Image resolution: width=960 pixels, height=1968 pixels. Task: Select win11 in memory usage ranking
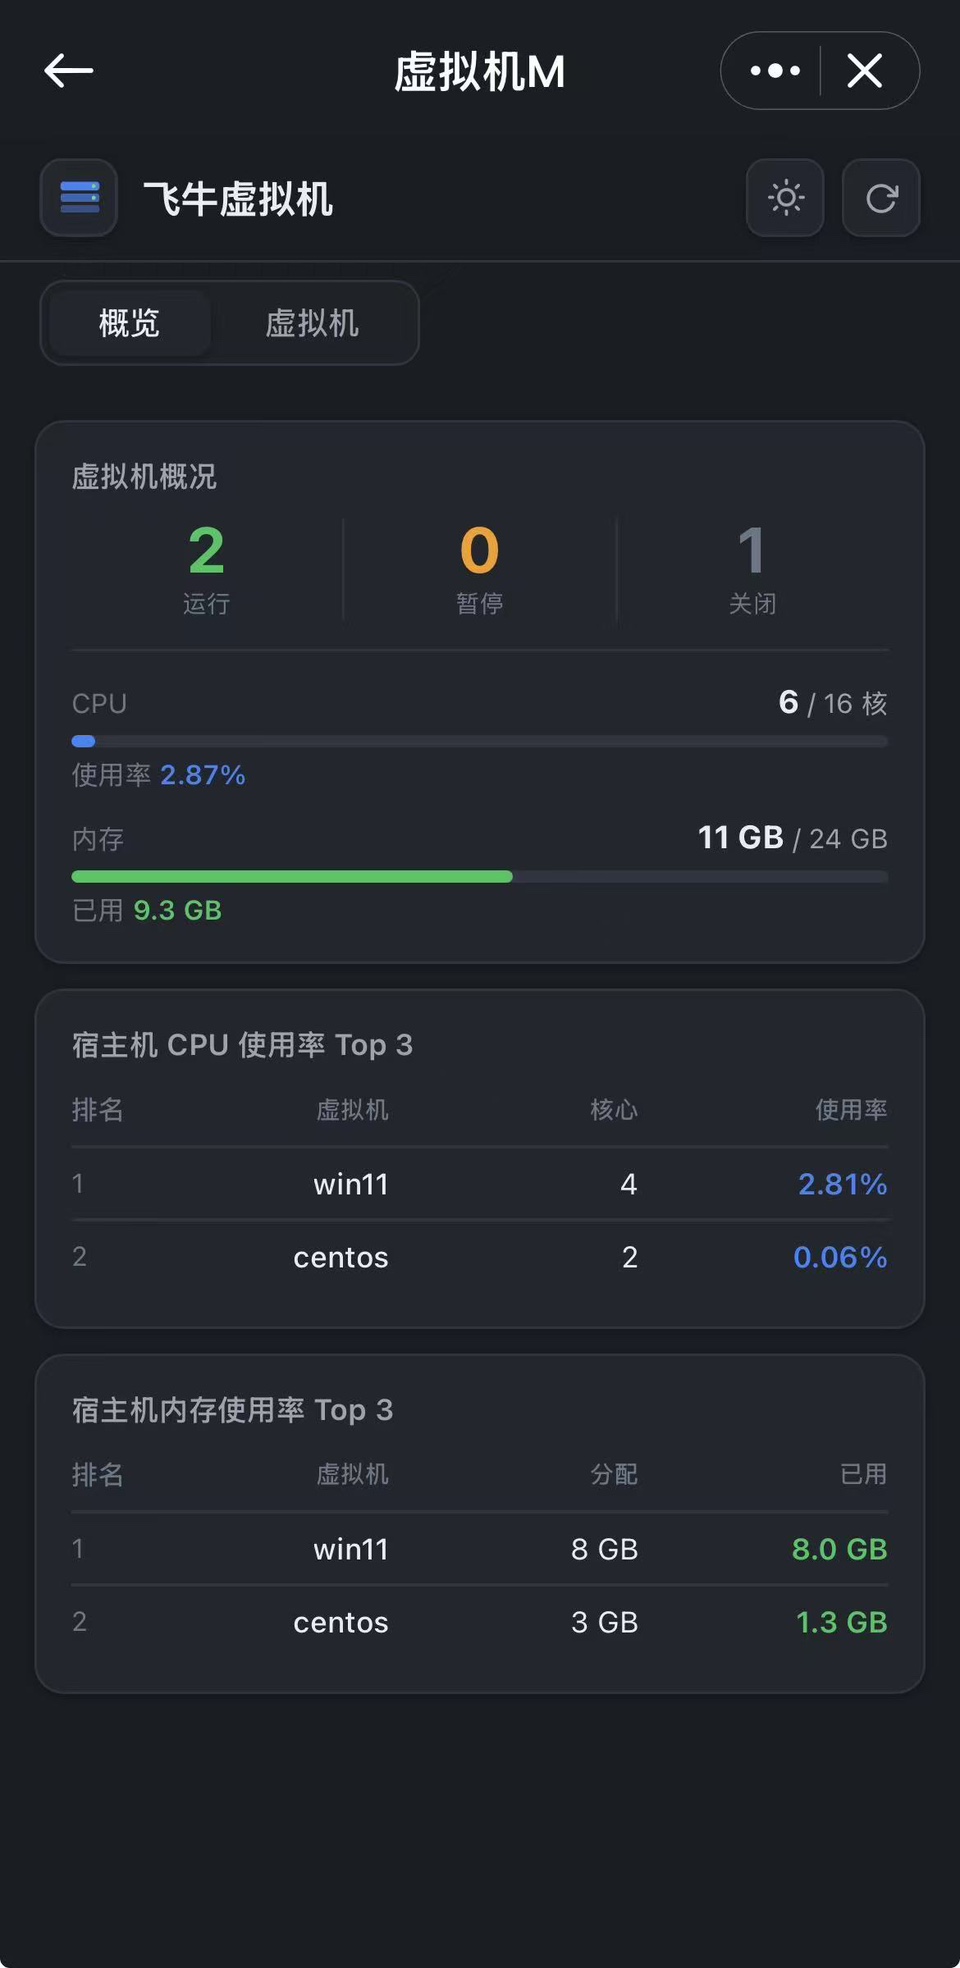(350, 1549)
